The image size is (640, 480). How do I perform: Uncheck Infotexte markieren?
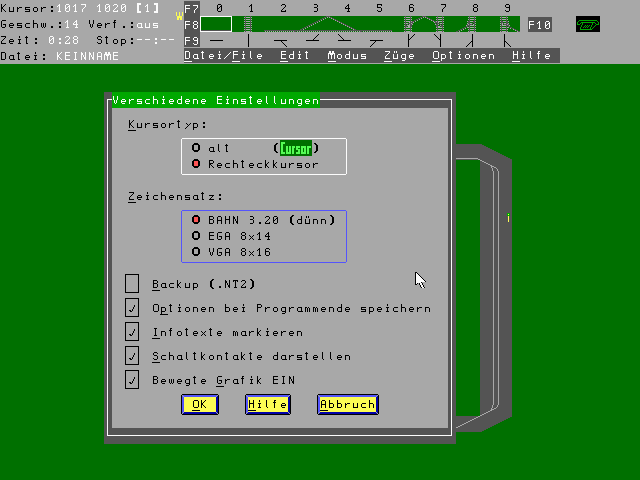pyautogui.click(x=132, y=332)
